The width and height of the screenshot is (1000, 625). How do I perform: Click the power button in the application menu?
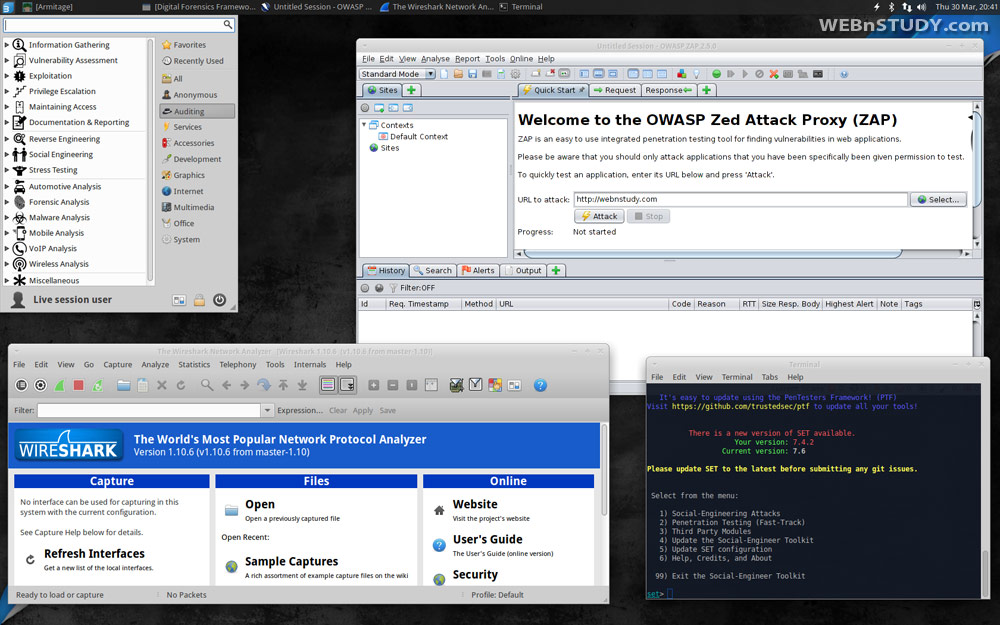(x=219, y=300)
